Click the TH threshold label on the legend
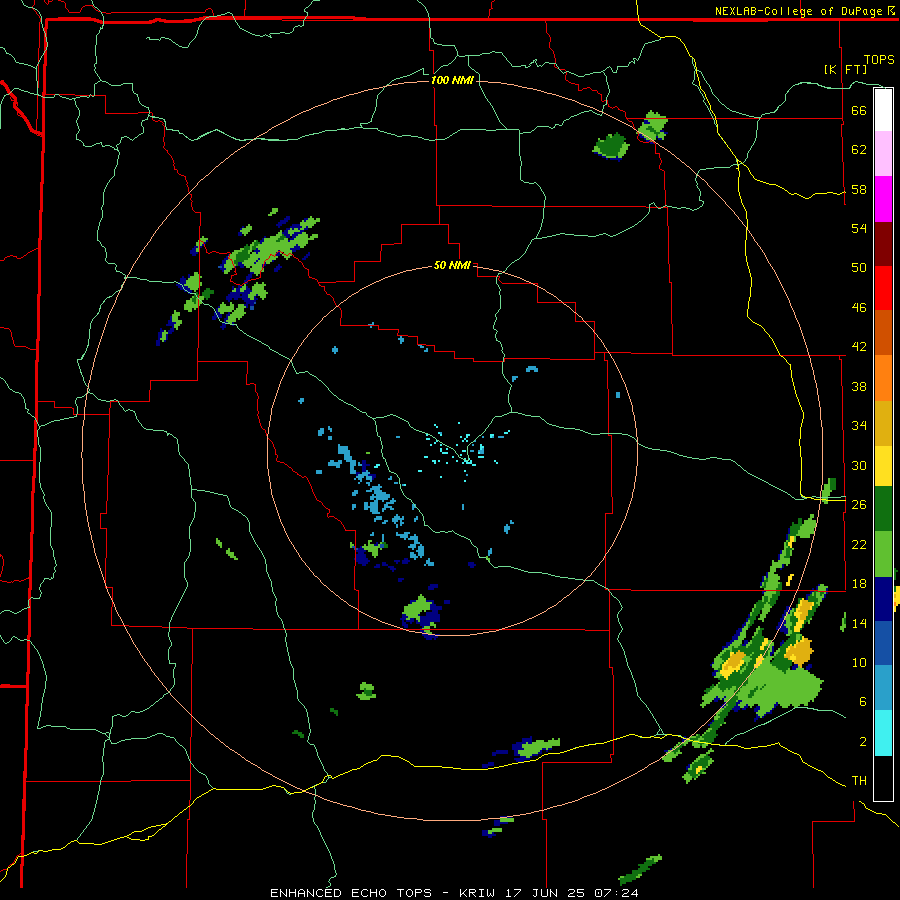 tap(859, 781)
